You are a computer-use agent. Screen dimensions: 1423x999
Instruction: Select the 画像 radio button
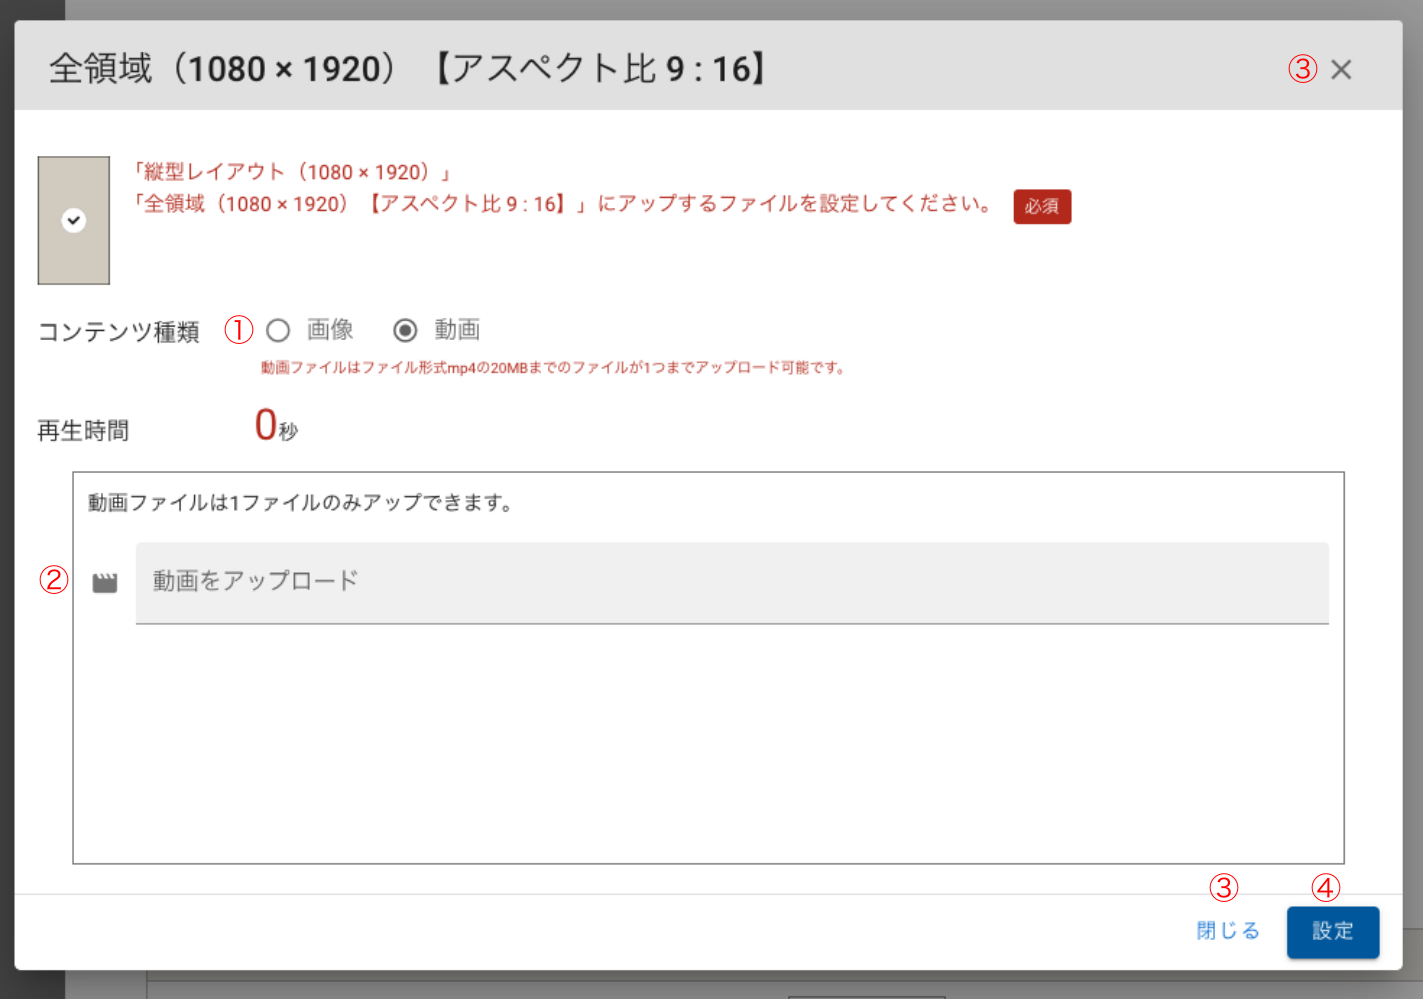pos(279,331)
